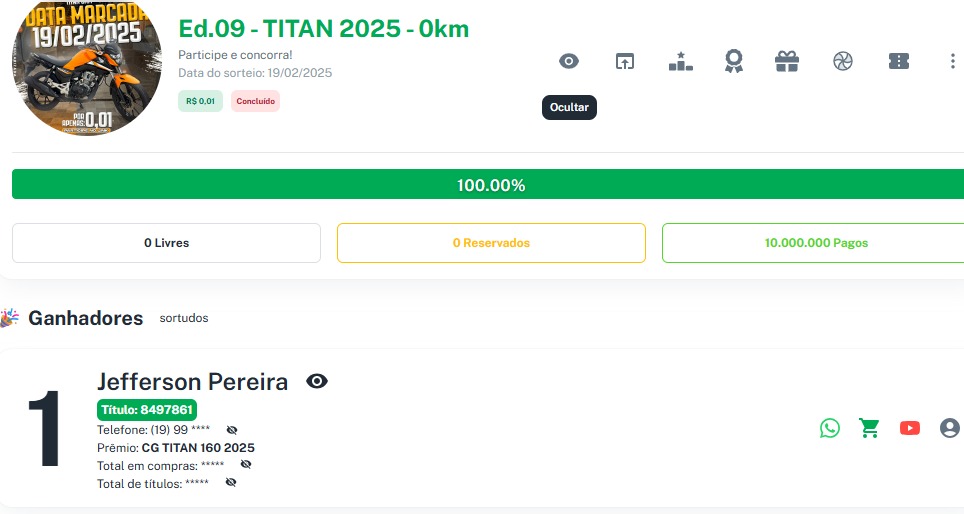This screenshot has height=514, width=964.
Task: View winner's purchases cart icon
Action: click(870, 428)
